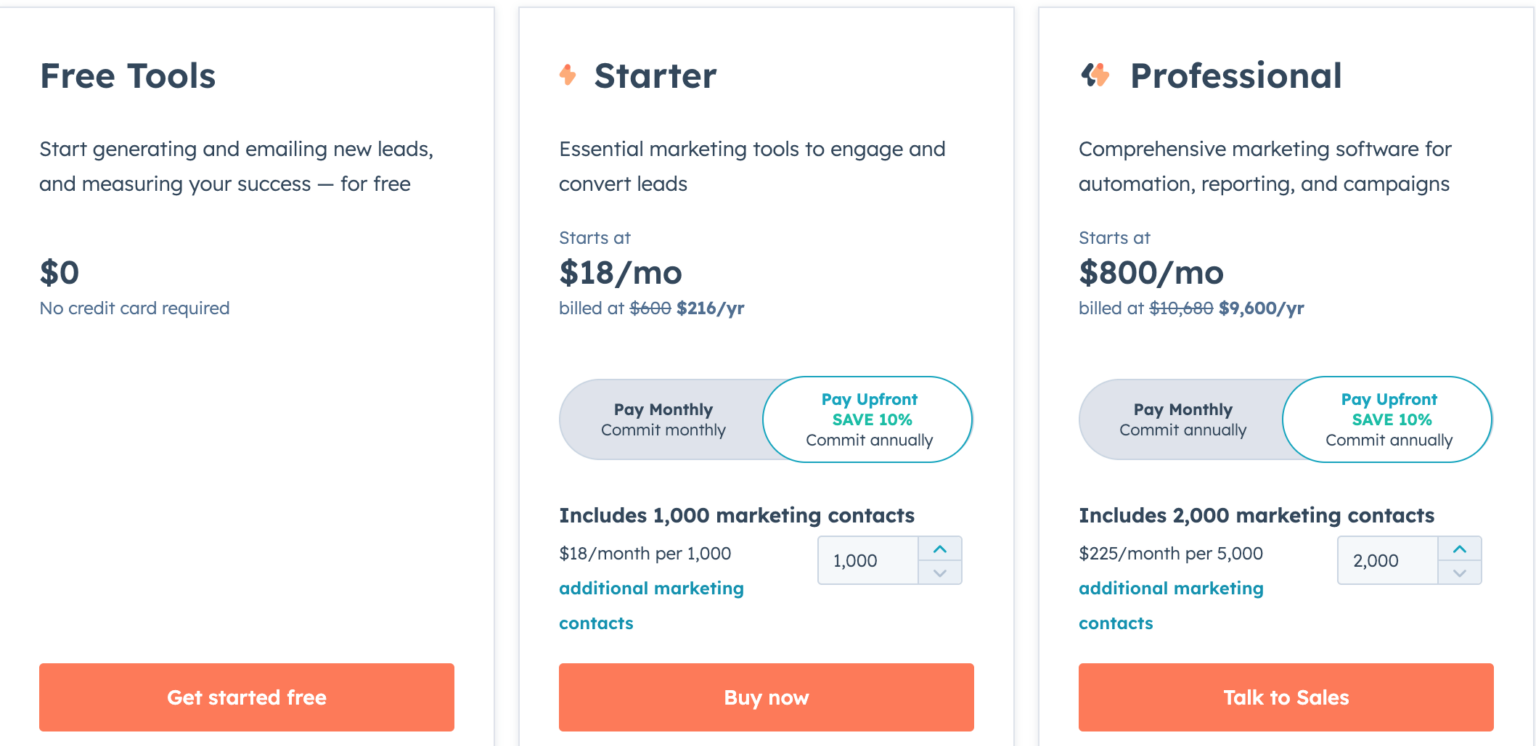Decrease Professional contacts with down arrow
1536x746 pixels.
pyautogui.click(x=1460, y=572)
